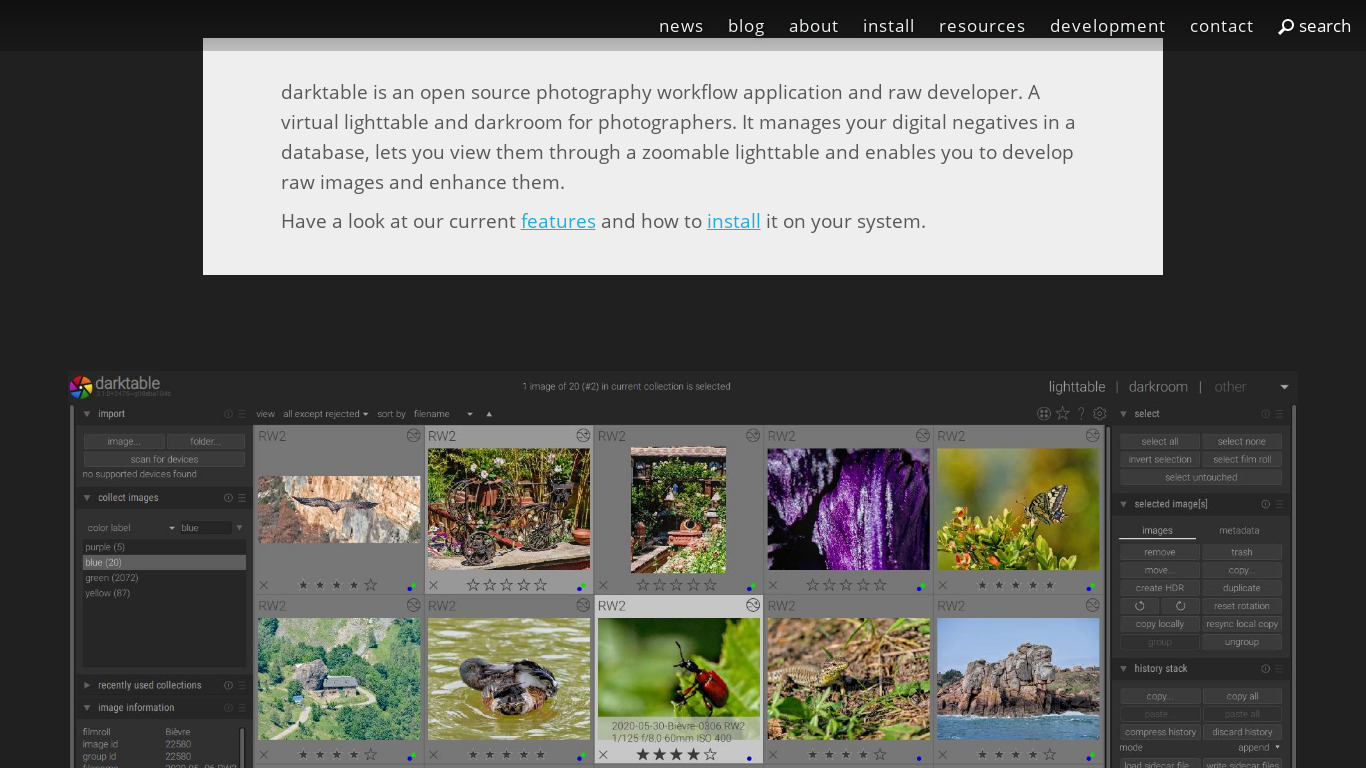Click the 'select untouched' button
Screen dimensions: 1366x768
1201,478
